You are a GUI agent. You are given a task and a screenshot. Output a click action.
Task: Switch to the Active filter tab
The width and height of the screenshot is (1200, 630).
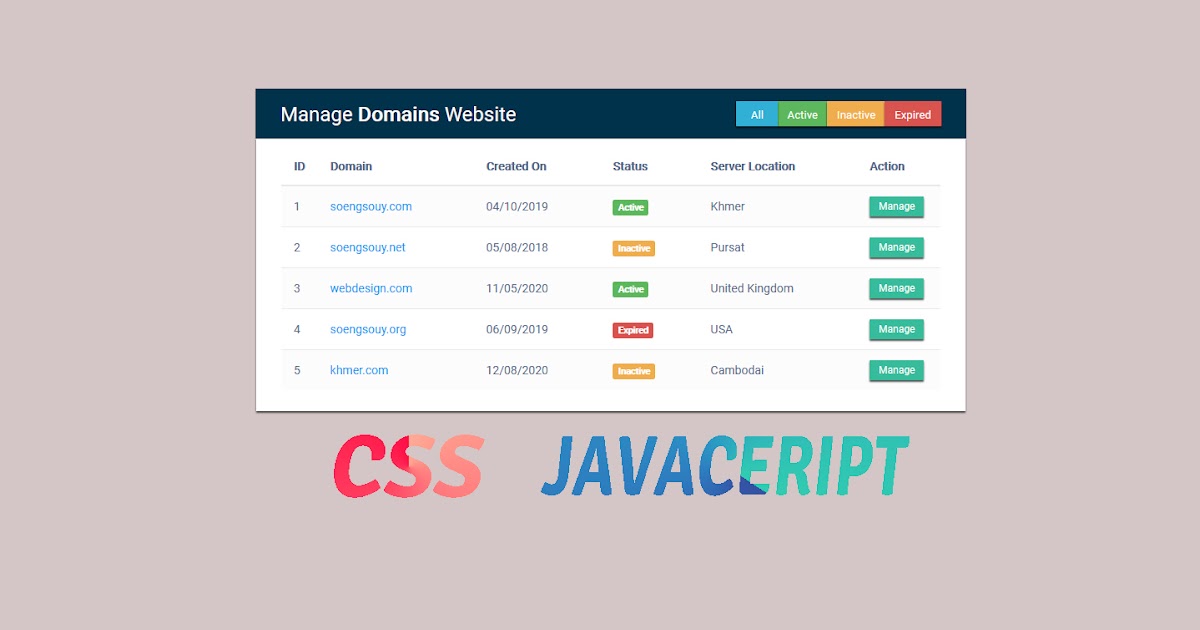point(802,115)
